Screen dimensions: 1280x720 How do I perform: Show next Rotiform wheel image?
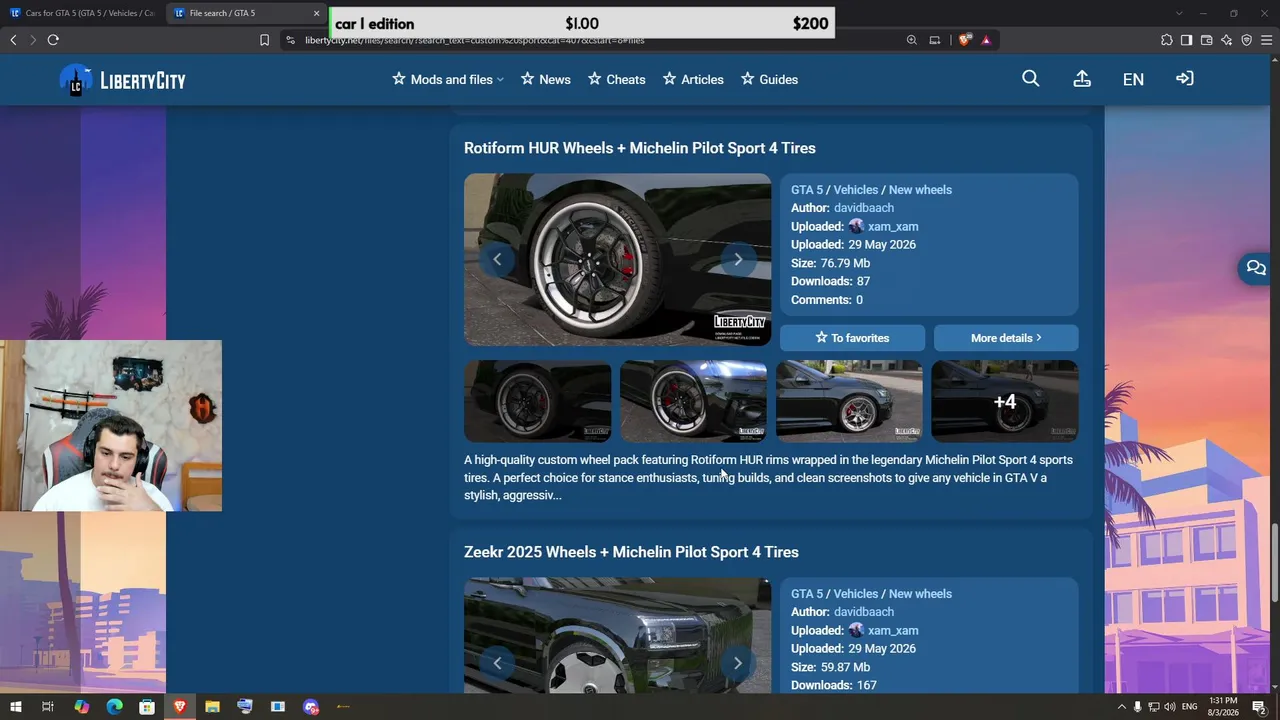click(738, 259)
